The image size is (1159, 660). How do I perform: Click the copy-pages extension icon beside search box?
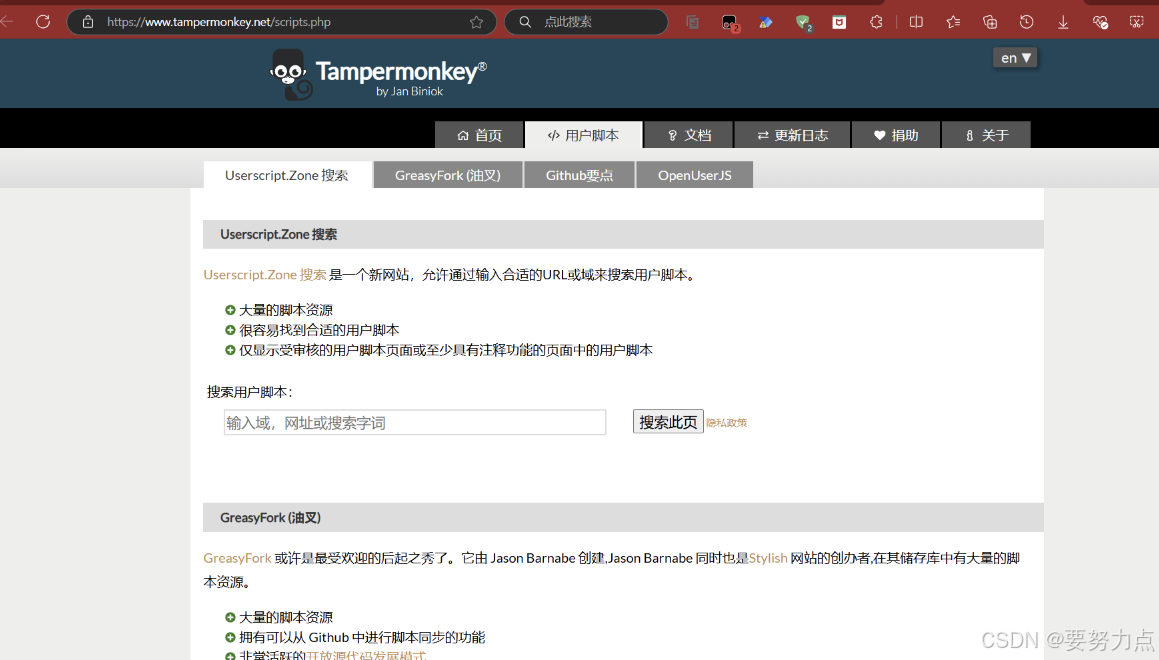(693, 22)
